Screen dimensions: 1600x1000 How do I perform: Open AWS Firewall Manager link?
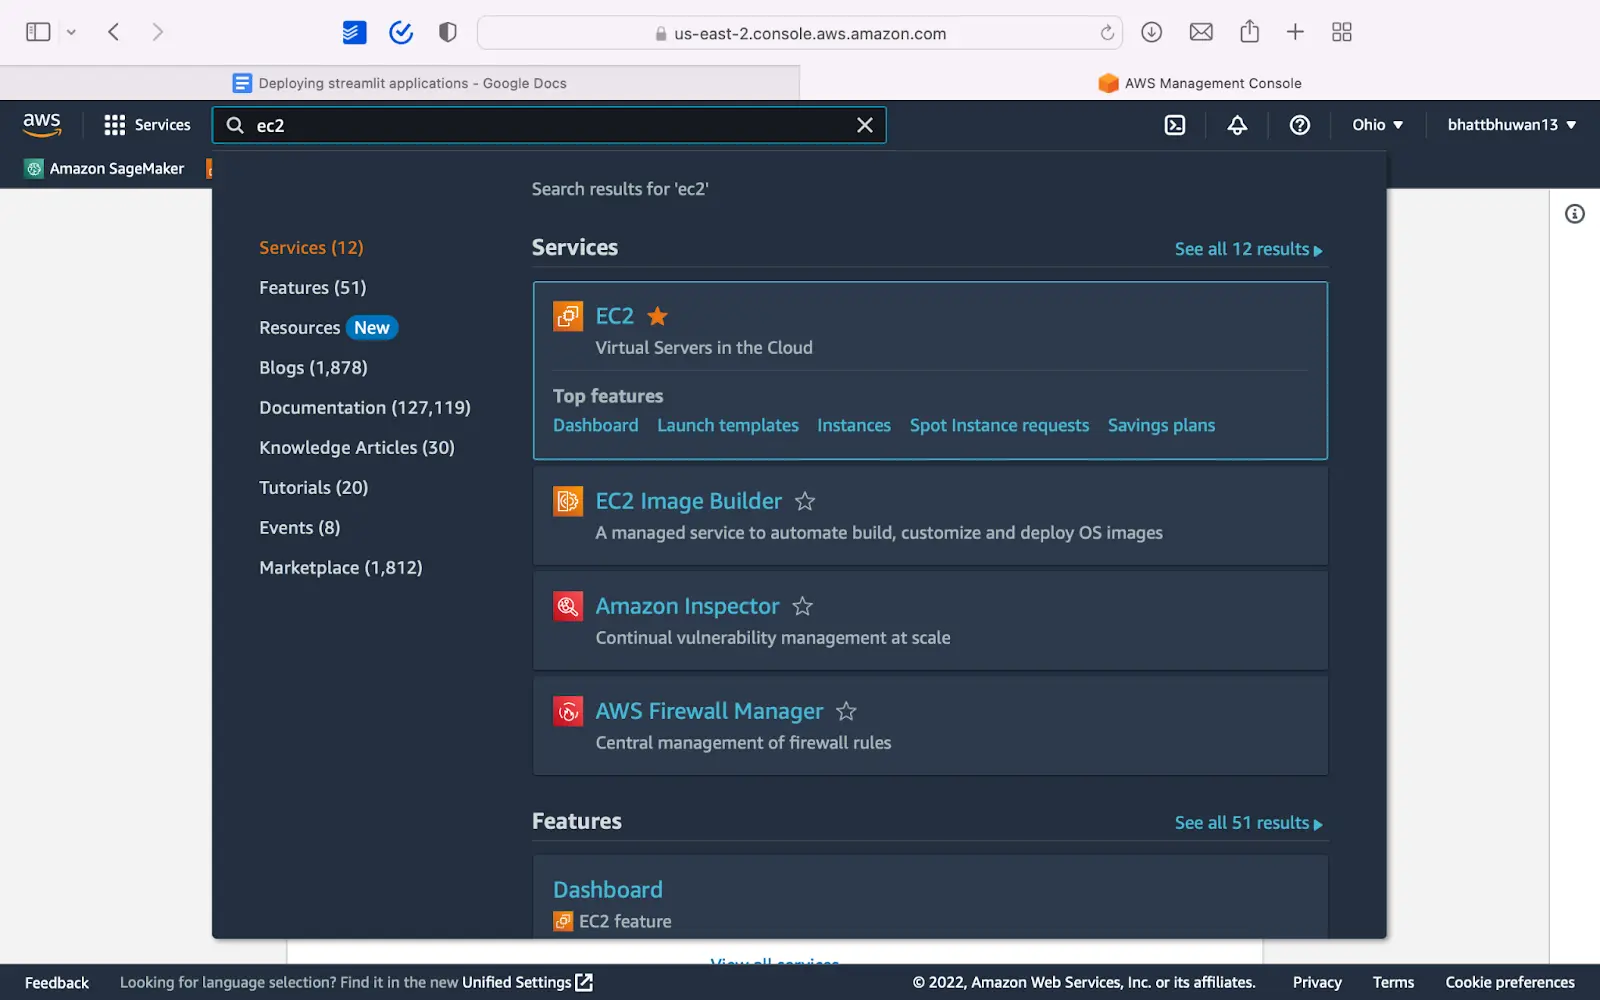(x=709, y=711)
